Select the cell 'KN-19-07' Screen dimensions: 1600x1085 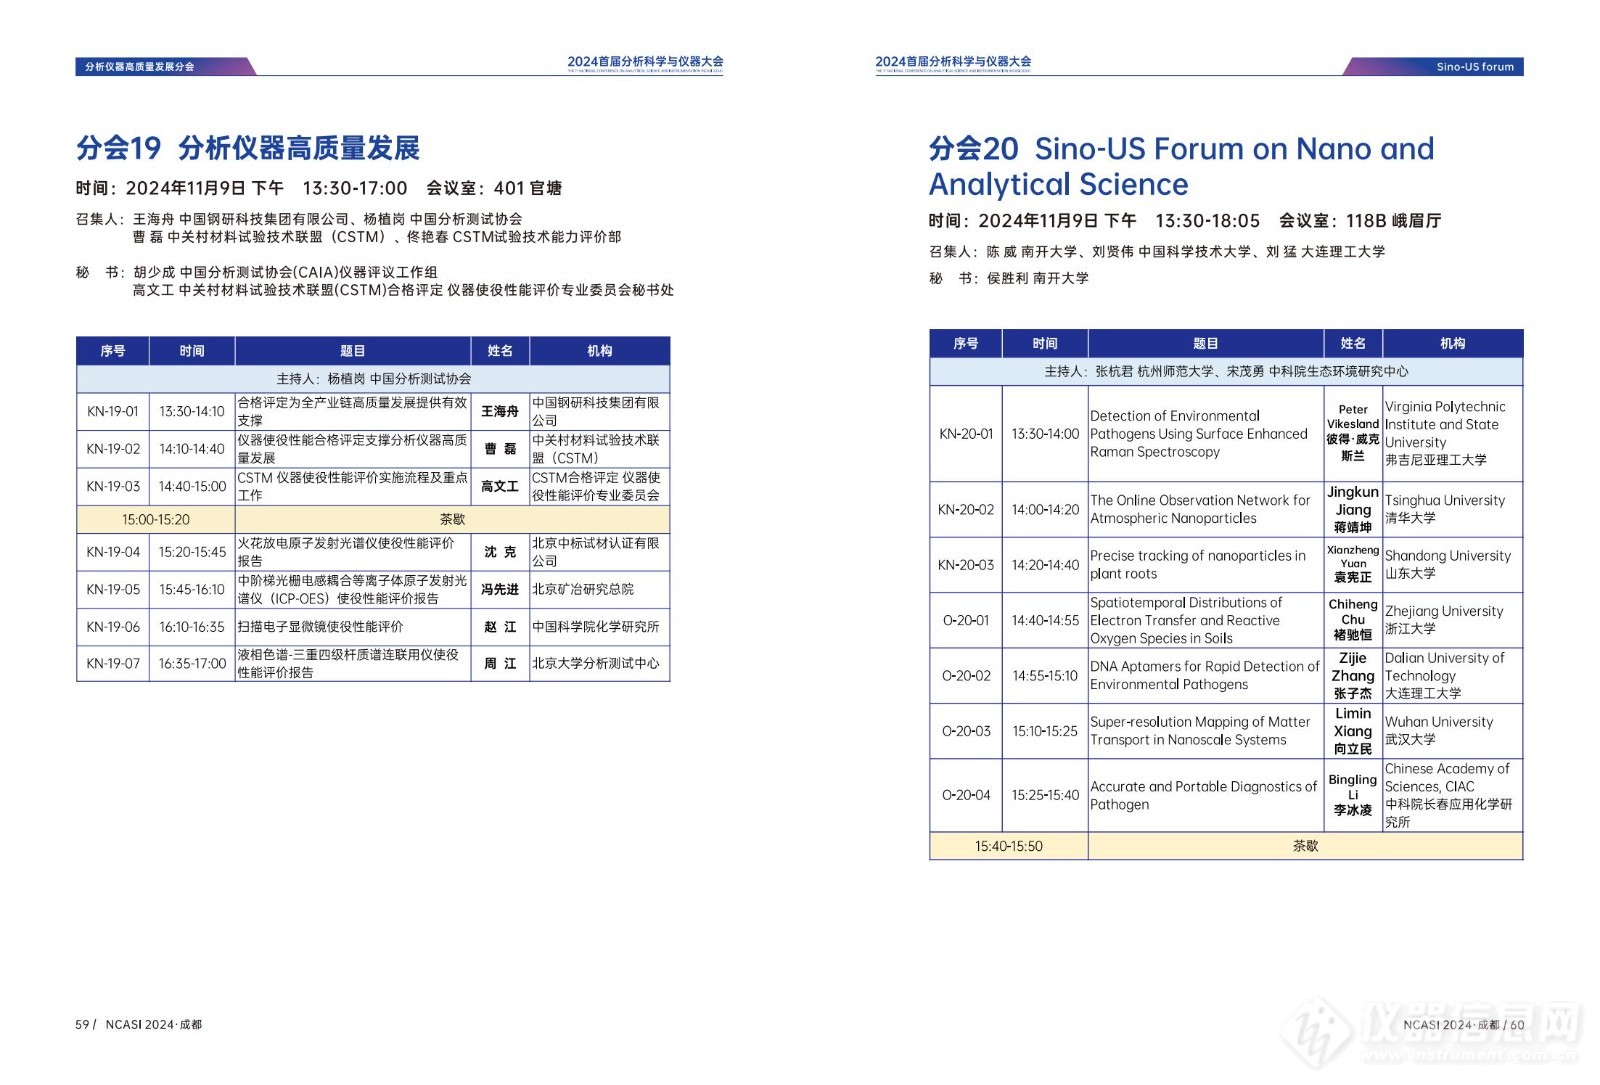point(113,664)
